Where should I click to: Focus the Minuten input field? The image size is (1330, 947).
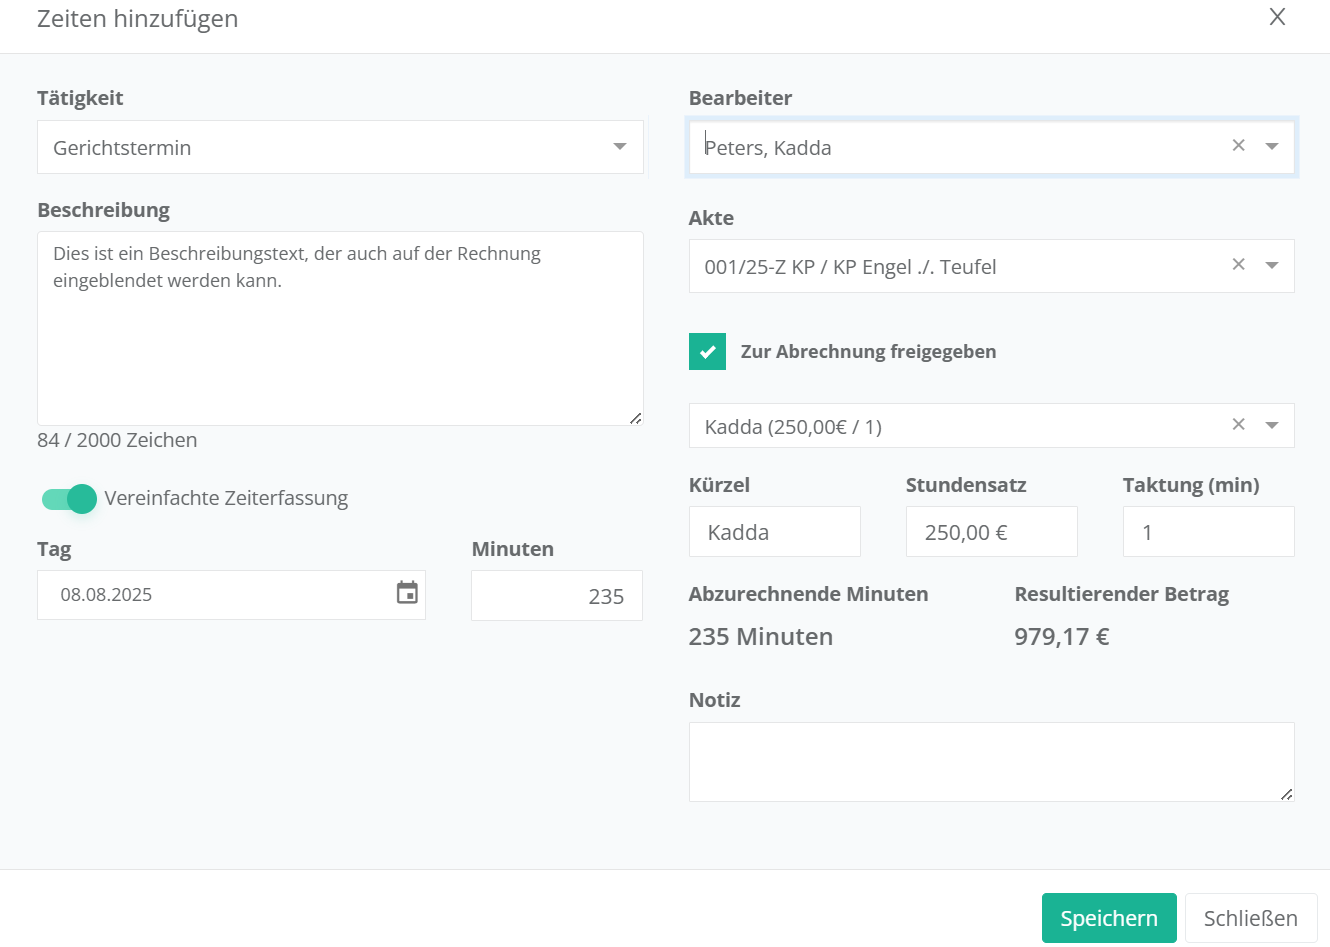click(x=556, y=596)
